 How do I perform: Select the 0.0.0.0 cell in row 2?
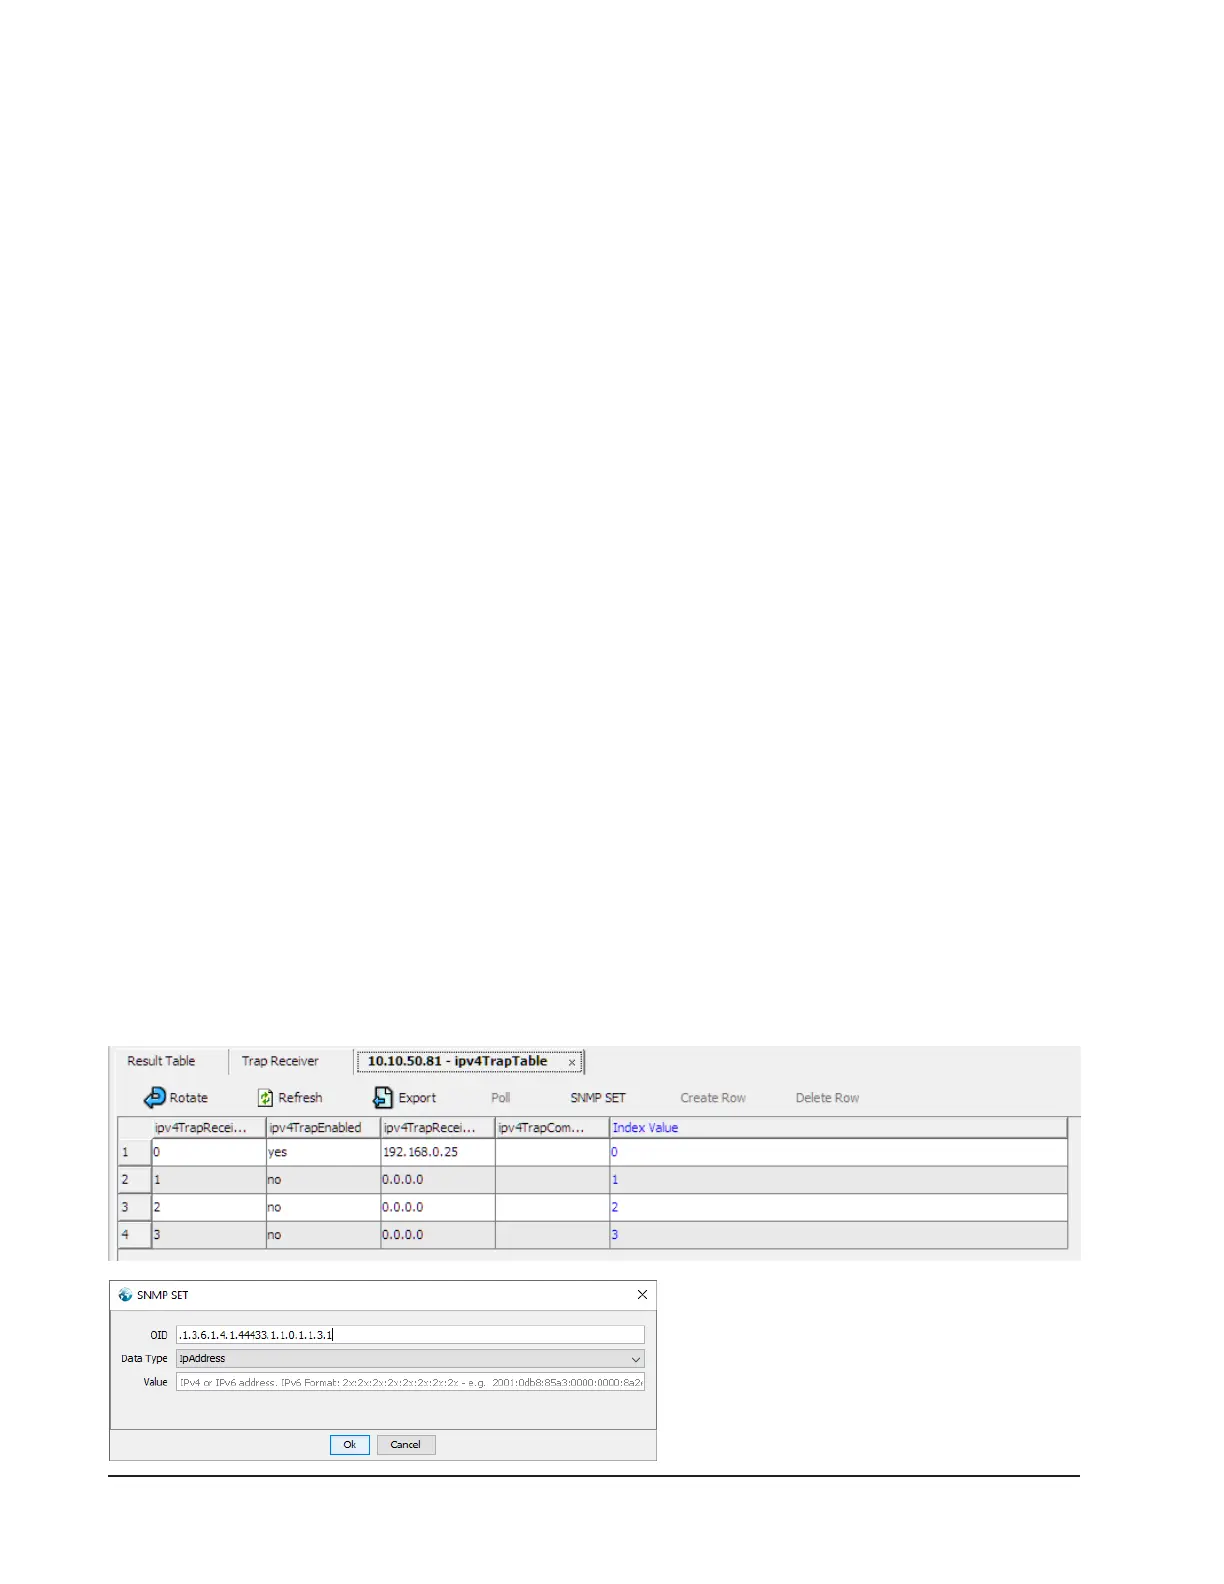pos(438,1180)
